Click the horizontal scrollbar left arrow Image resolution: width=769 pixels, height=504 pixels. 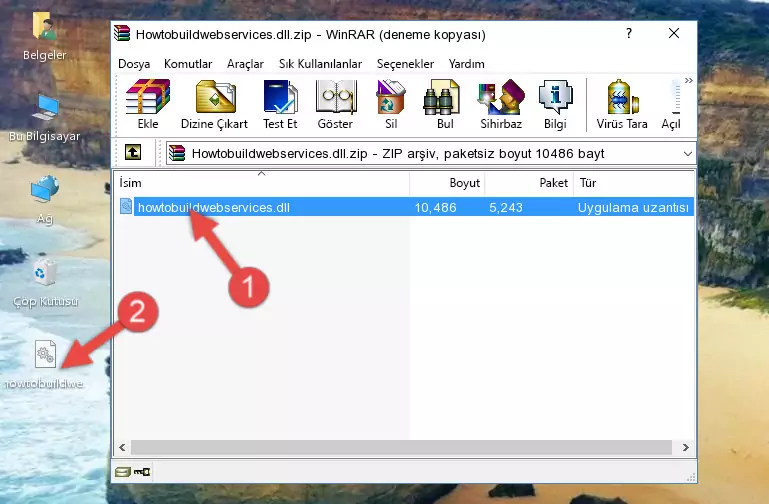[x=123, y=447]
